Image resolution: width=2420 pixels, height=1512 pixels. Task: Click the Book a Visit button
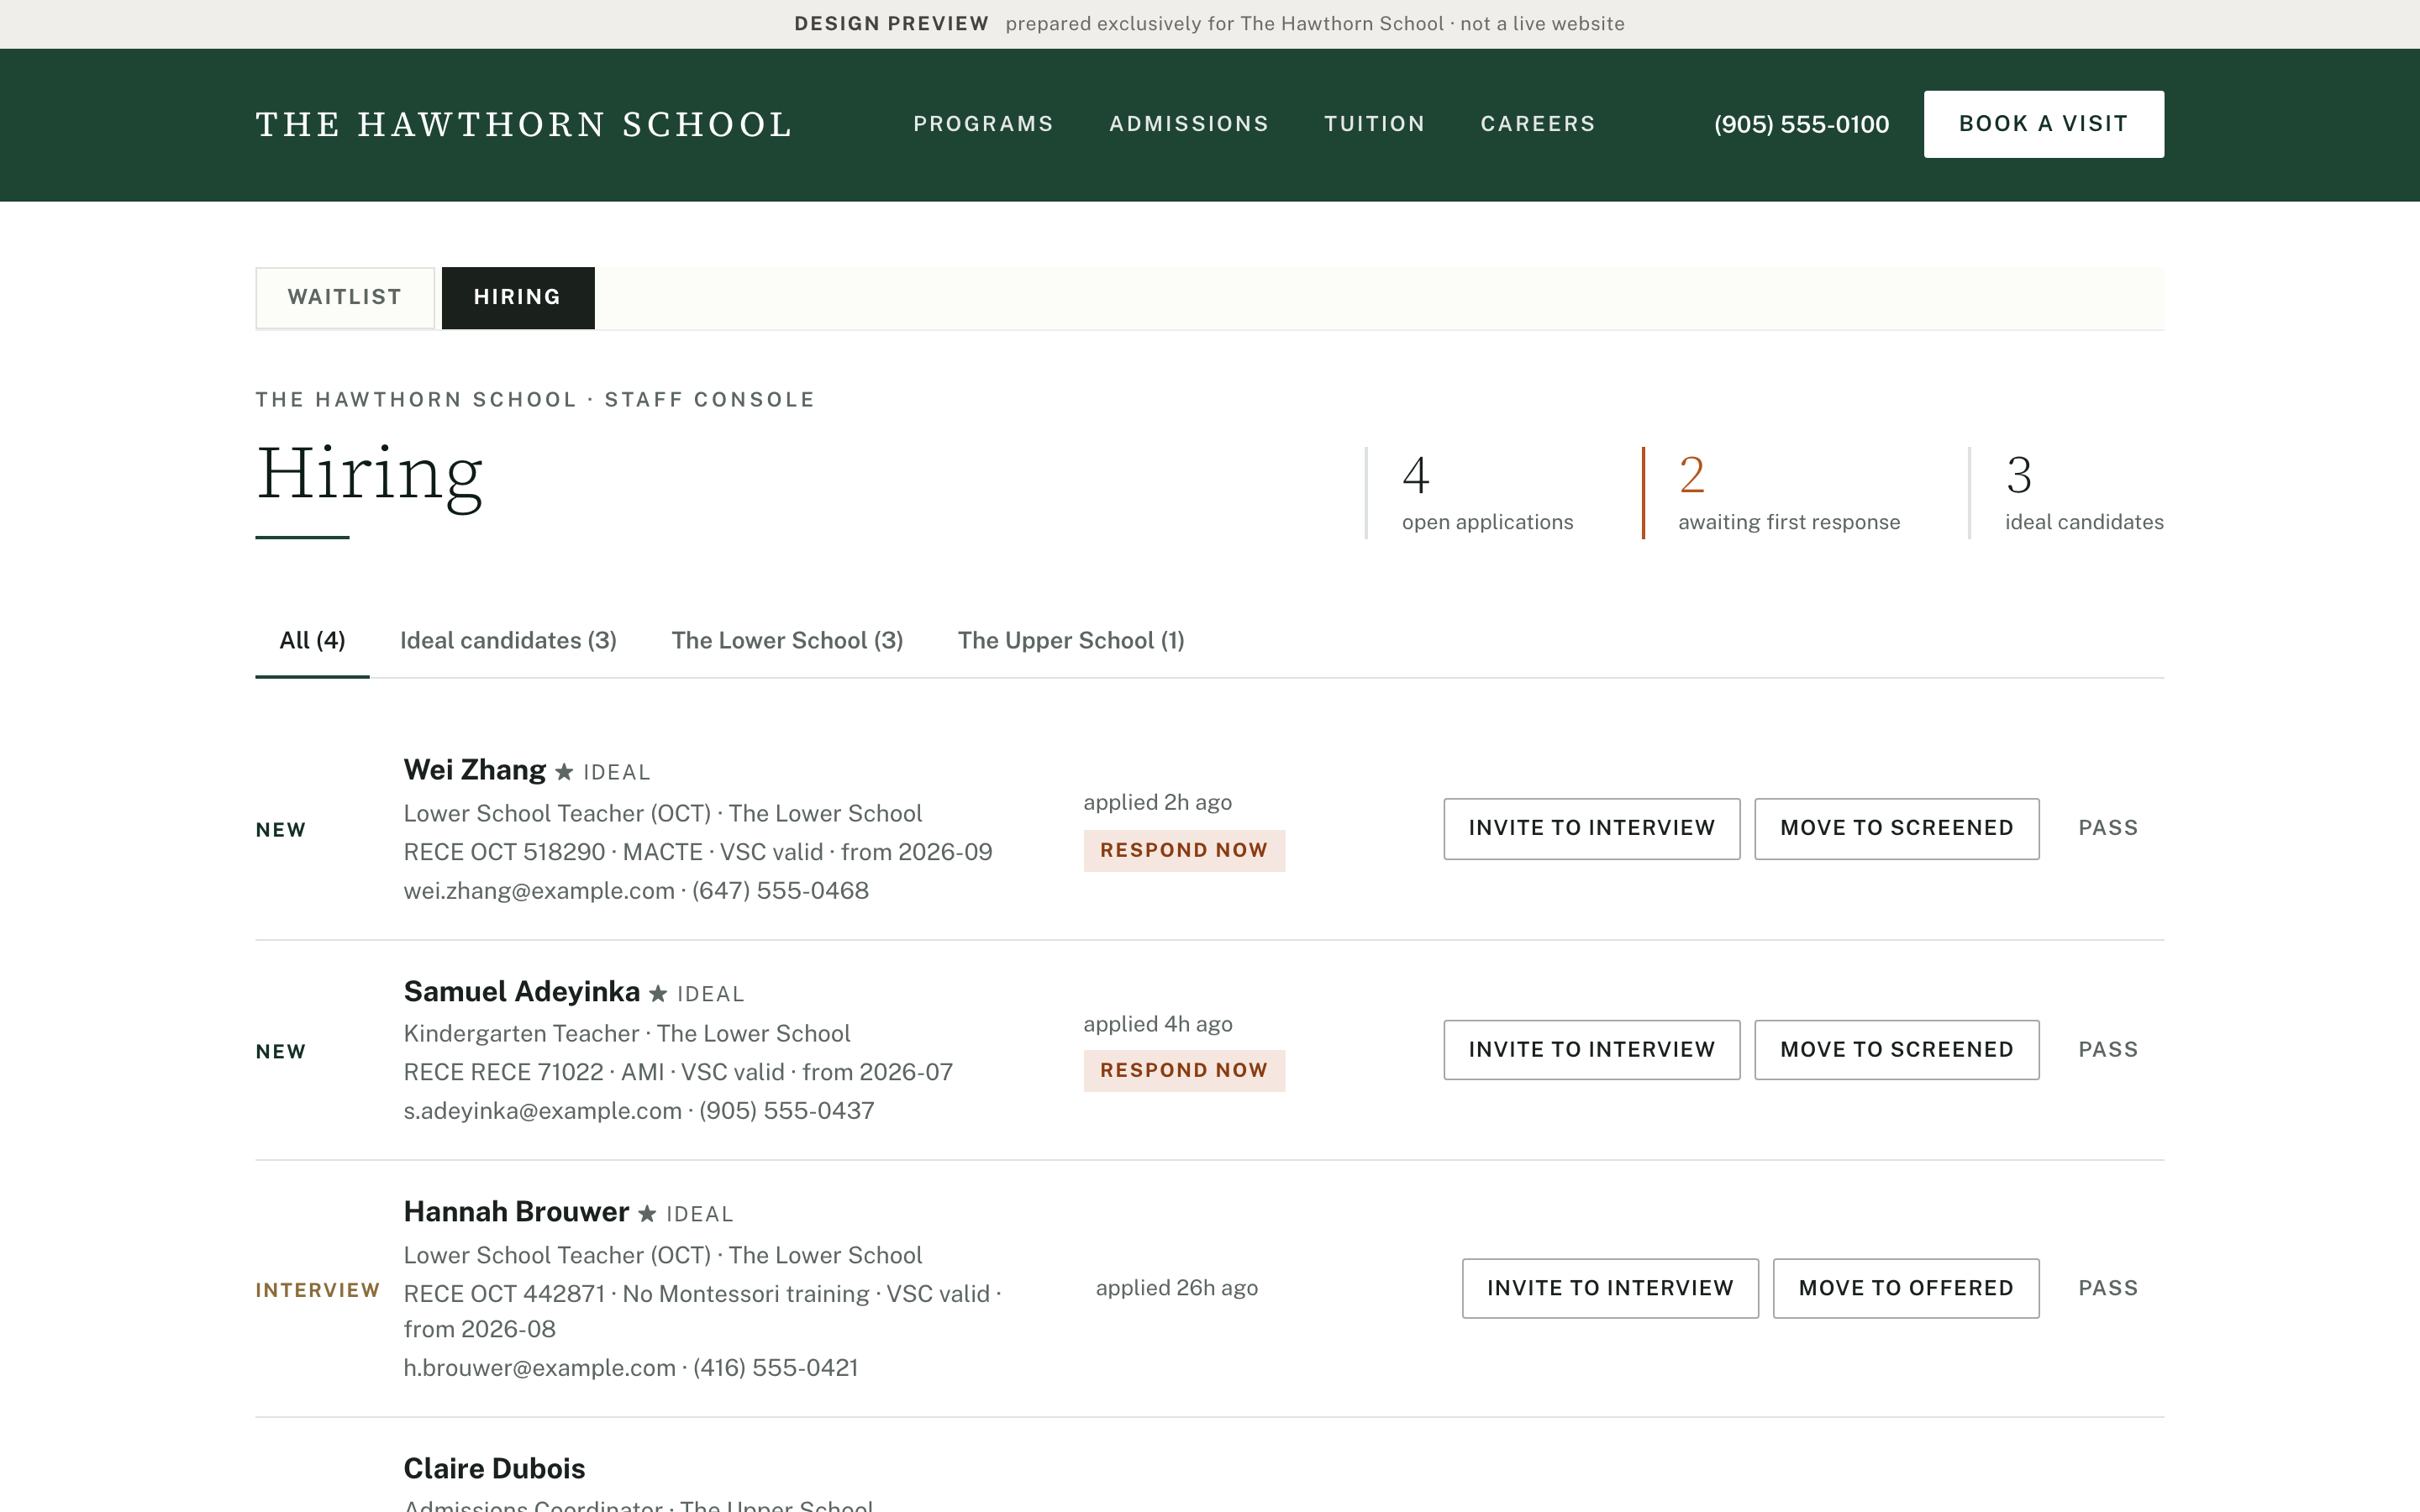pos(2044,124)
